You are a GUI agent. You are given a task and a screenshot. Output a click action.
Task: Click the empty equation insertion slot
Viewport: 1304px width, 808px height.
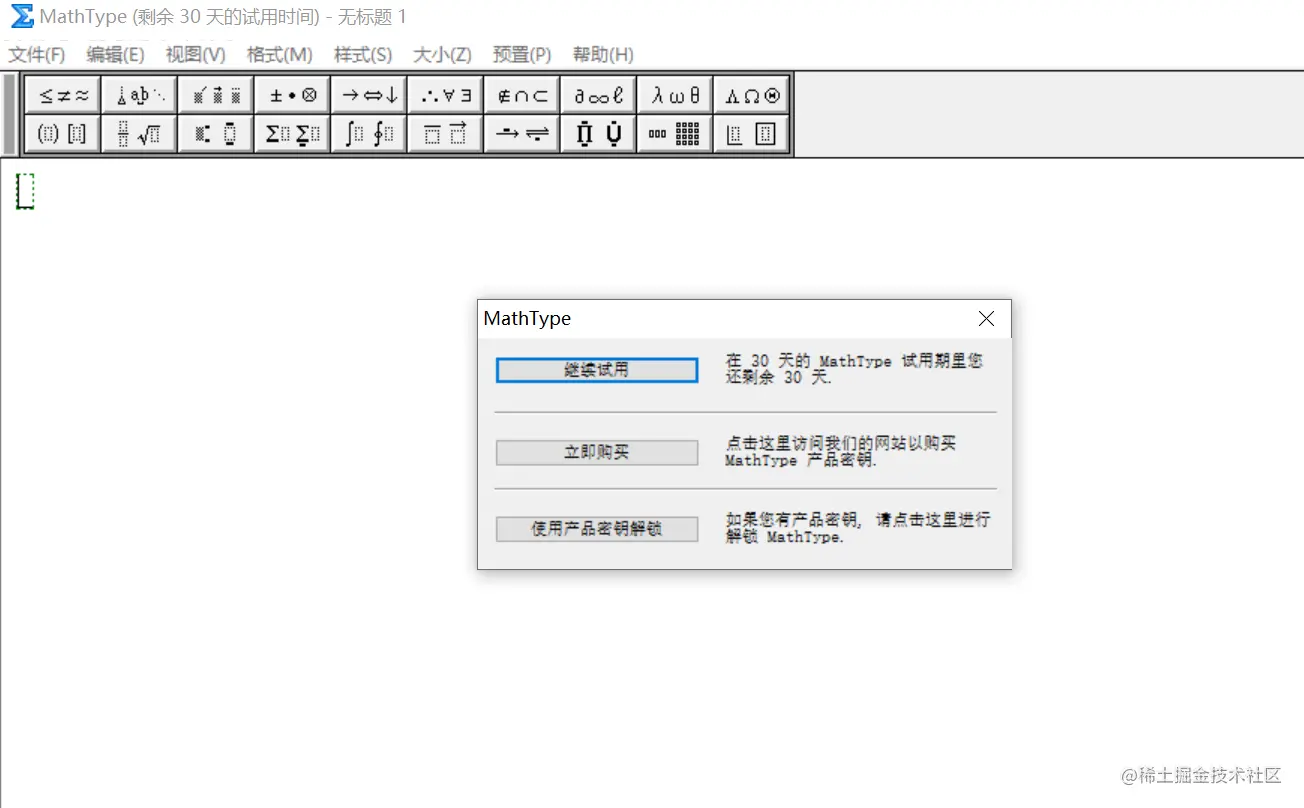pyautogui.click(x=24, y=193)
